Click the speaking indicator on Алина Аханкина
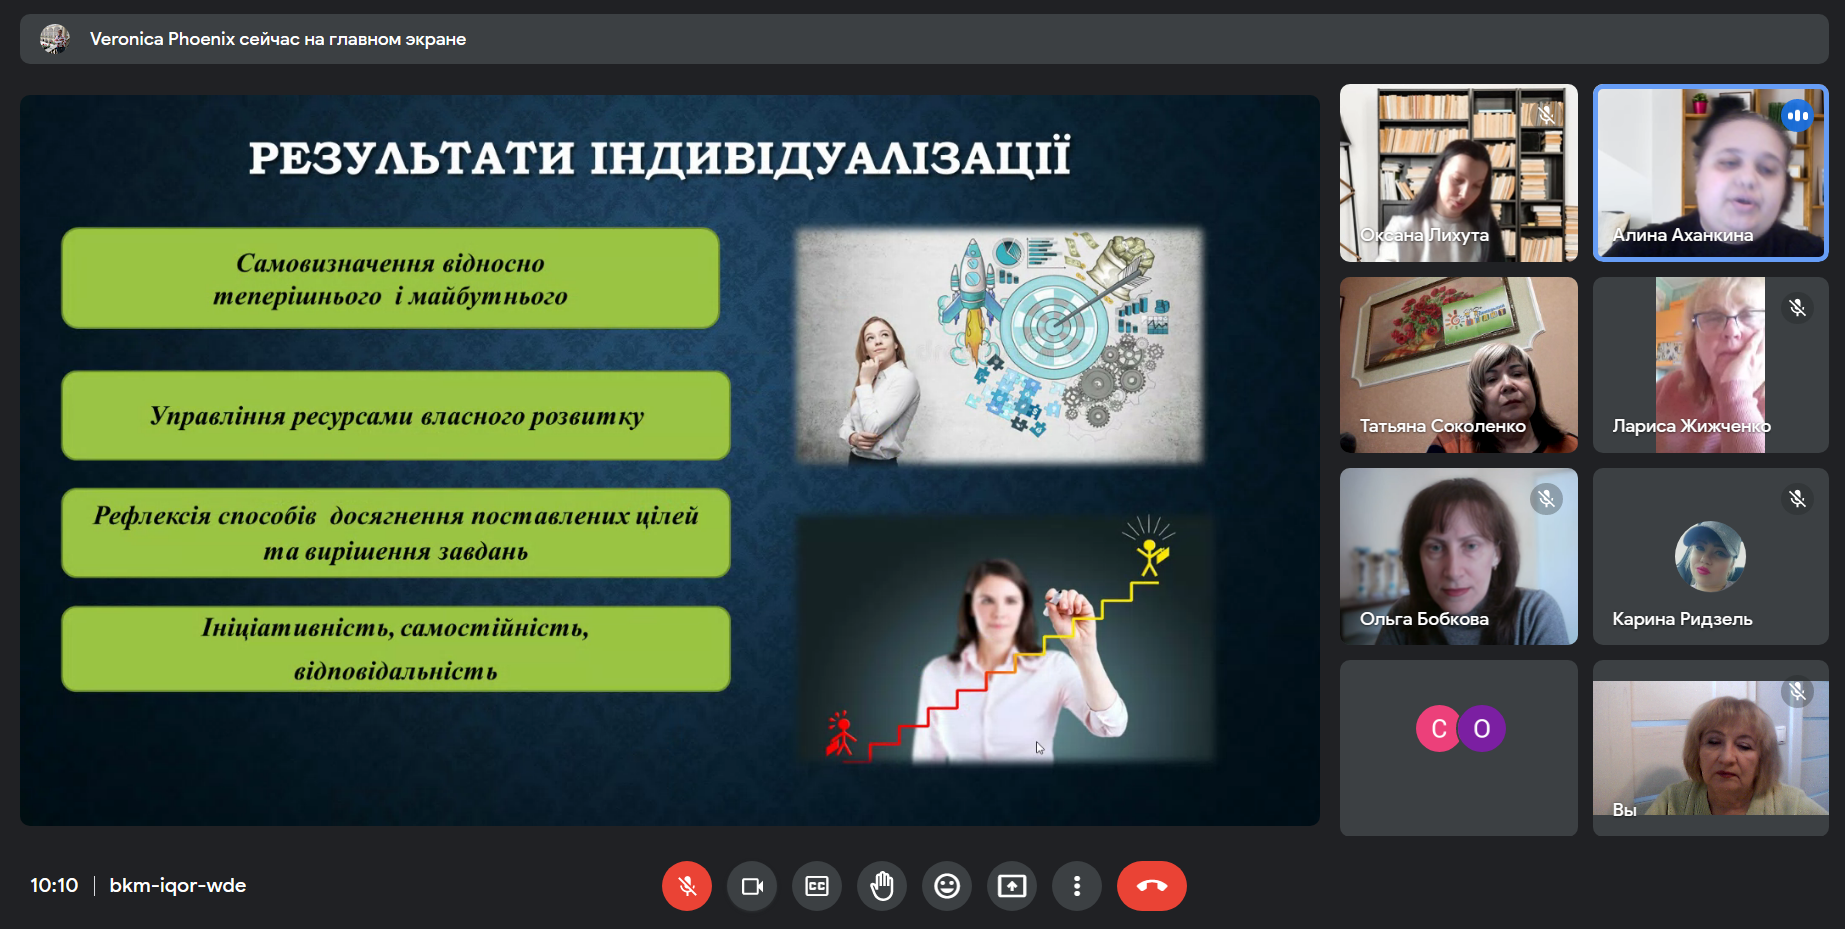The width and height of the screenshot is (1845, 929). [1797, 116]
